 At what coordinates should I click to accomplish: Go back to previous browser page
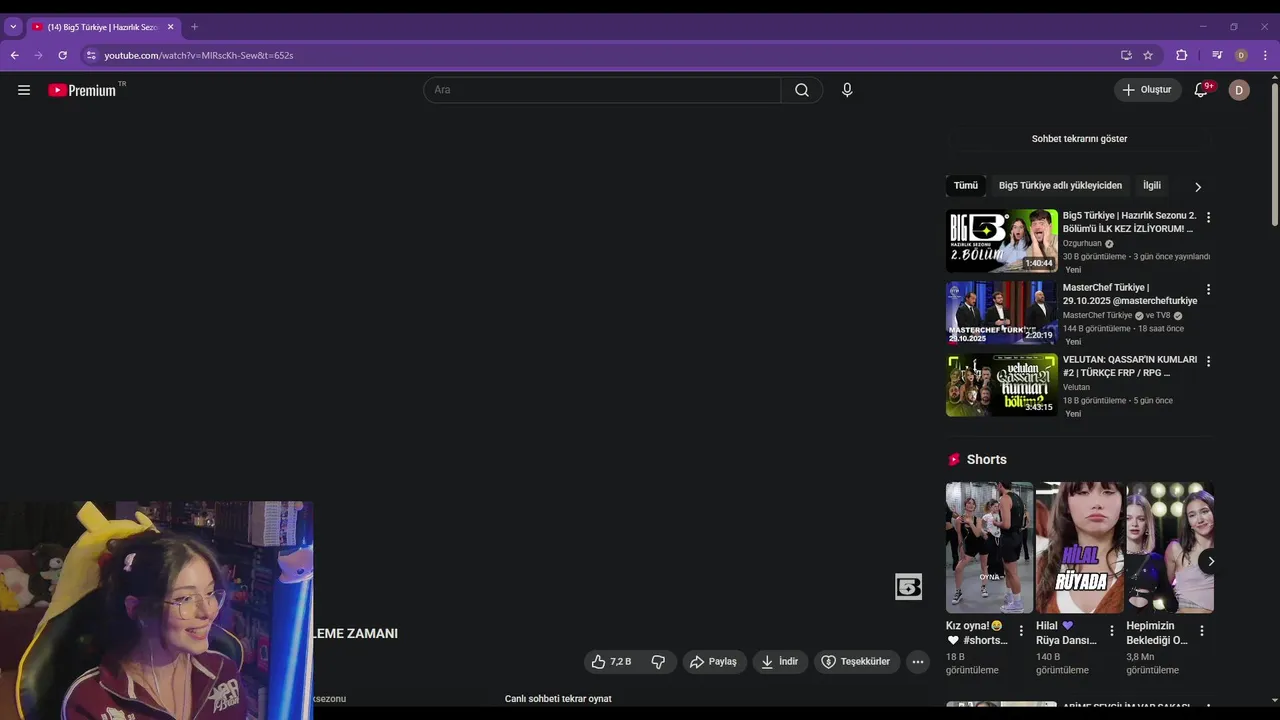[14, 55]
